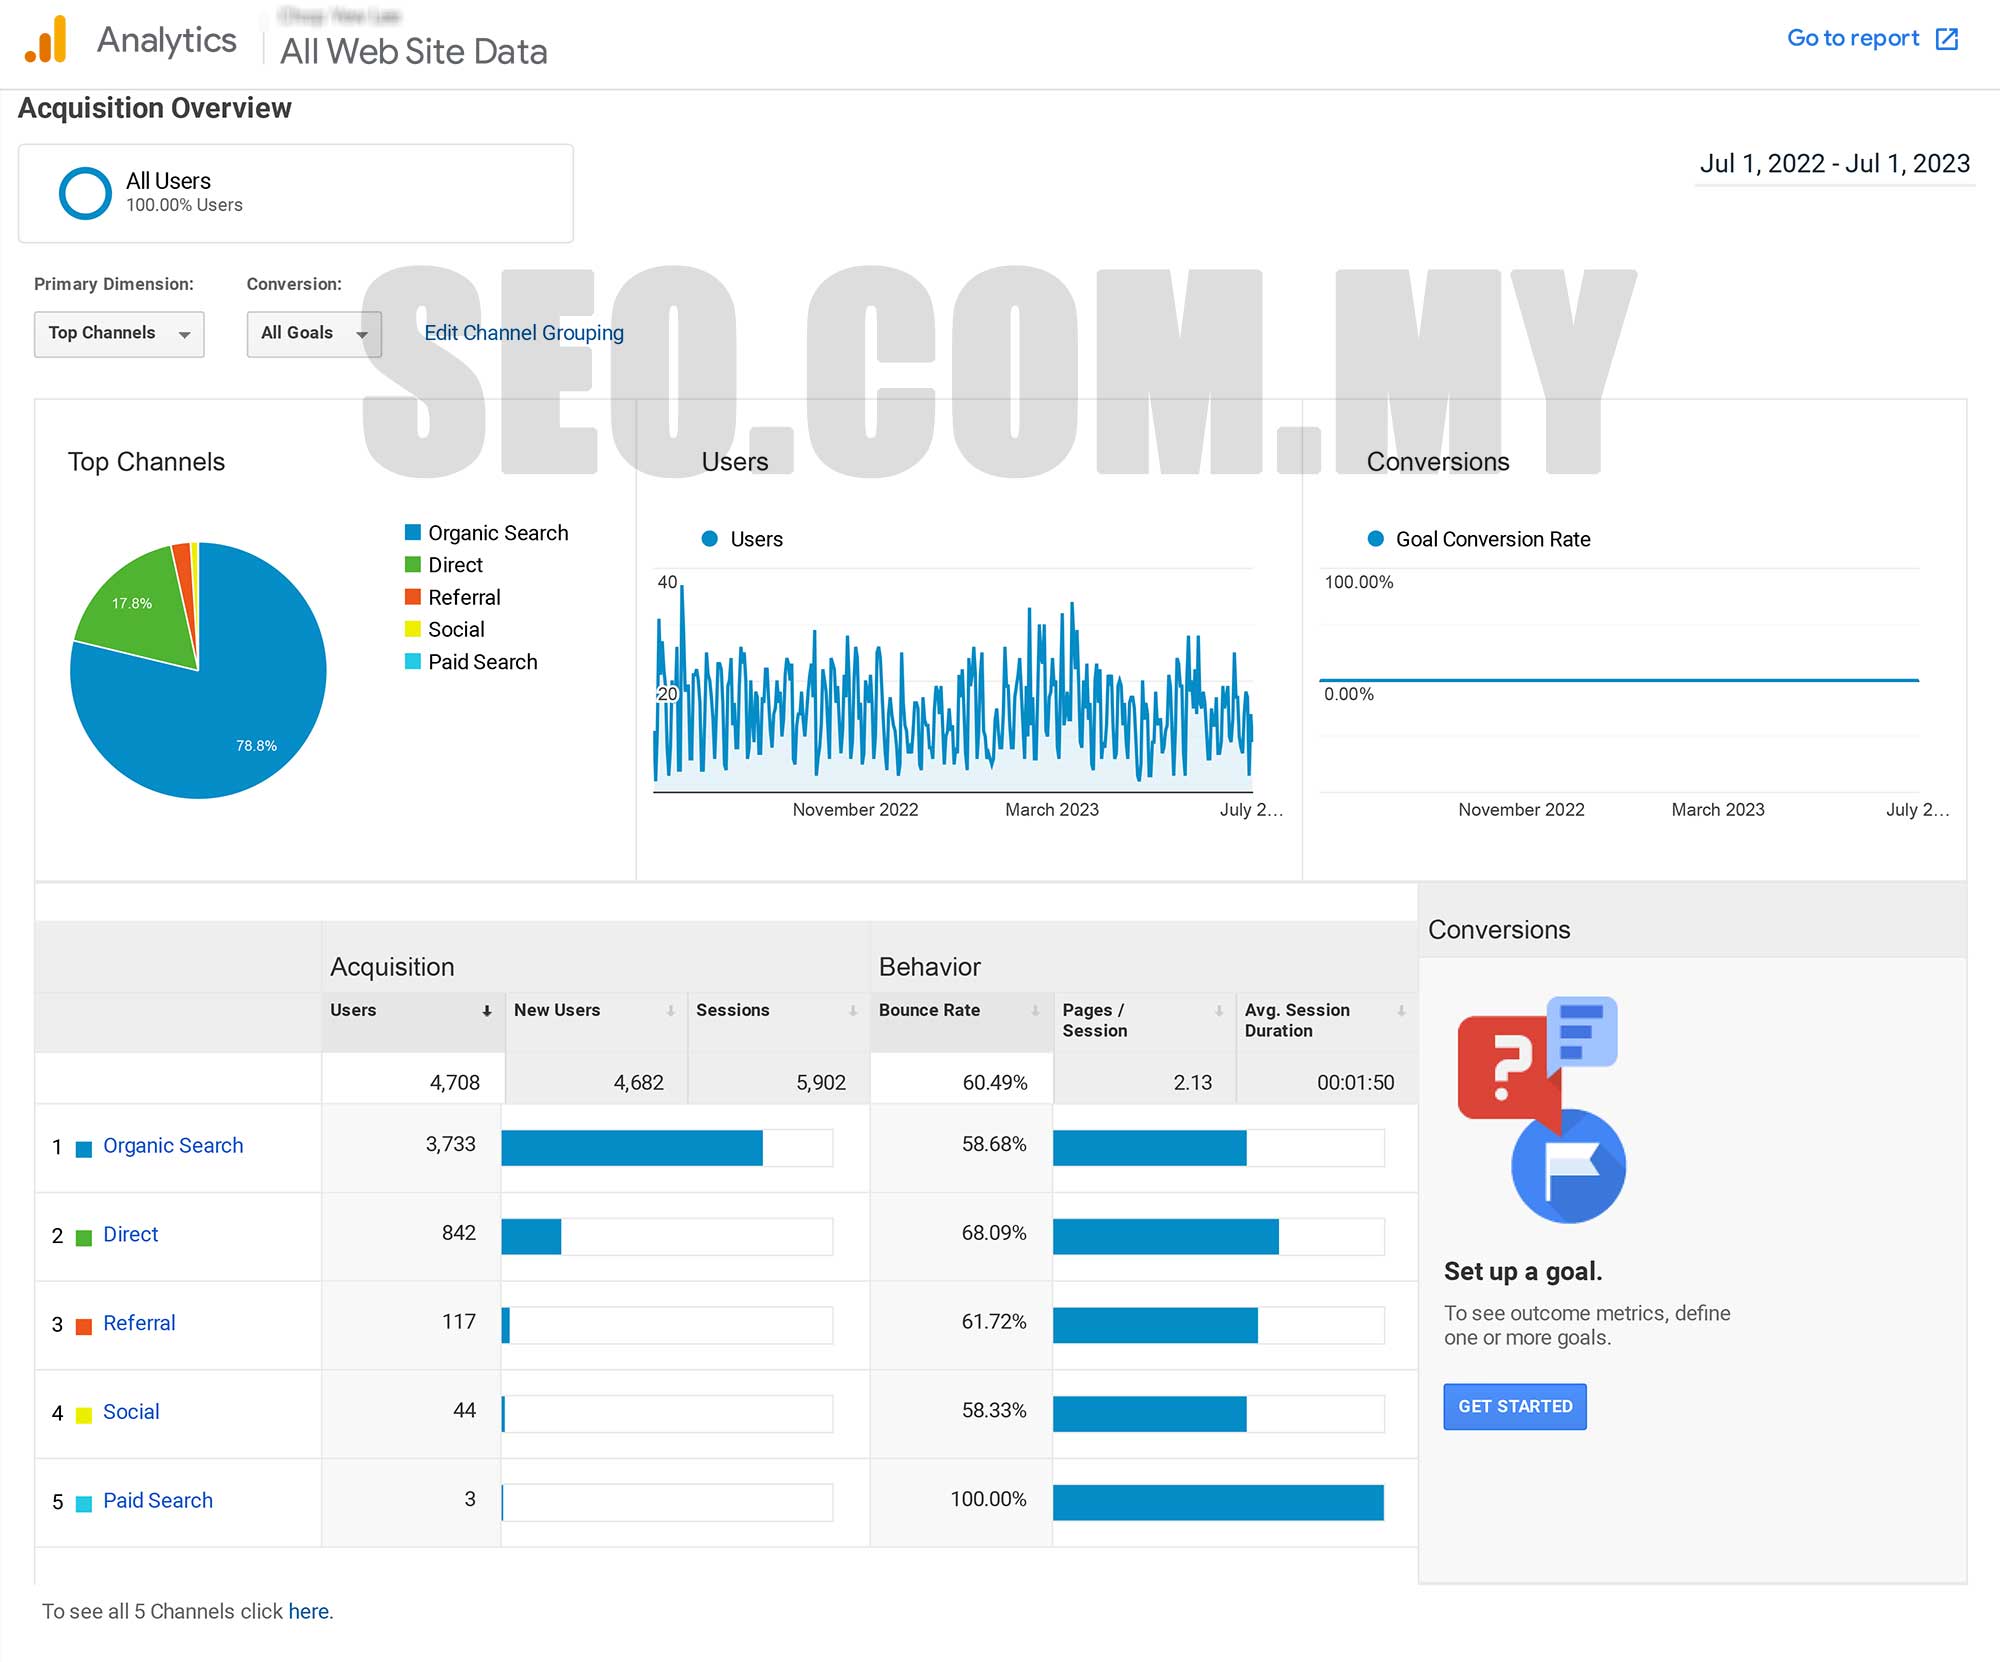
Task: Click the Paid Search cyan legend swatch
Action: click(x=412, y=661)
